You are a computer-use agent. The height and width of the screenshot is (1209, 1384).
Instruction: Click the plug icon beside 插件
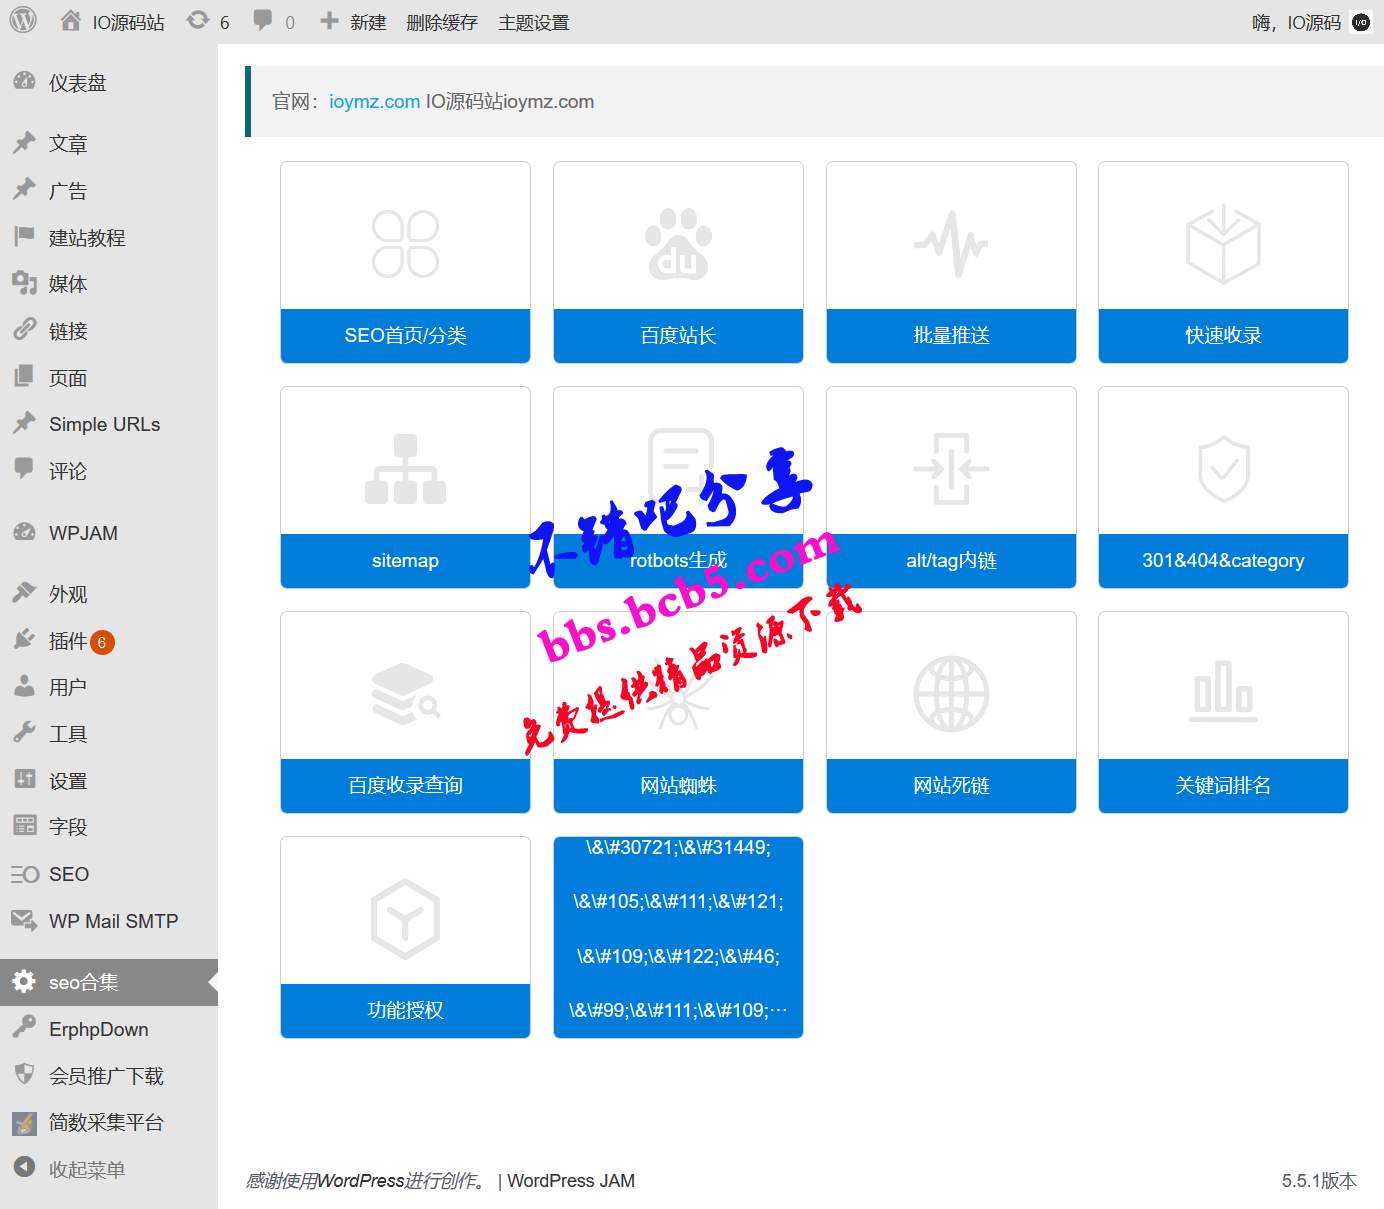coord(25,640)
